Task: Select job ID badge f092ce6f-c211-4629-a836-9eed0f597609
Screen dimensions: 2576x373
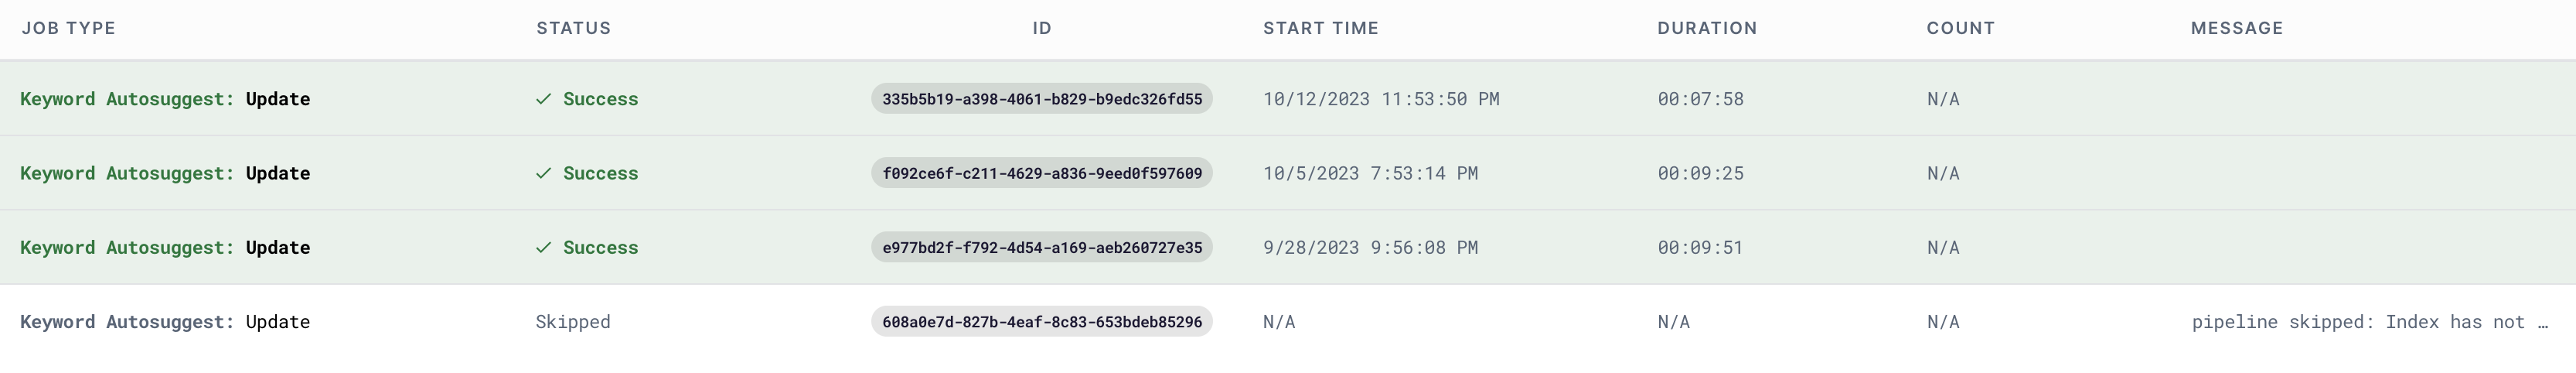Action: point(1041,173)
